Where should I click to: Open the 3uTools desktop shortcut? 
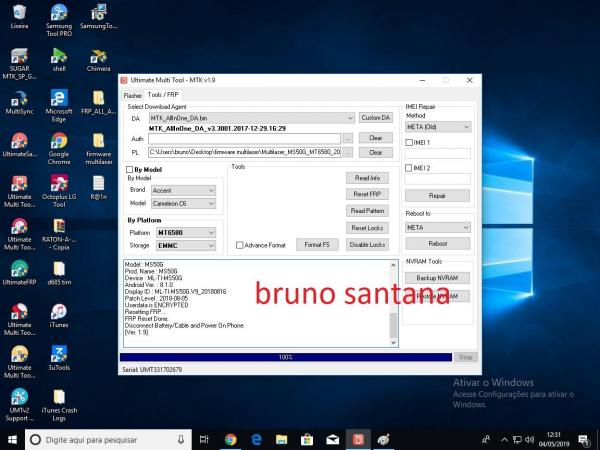[59, 359]
